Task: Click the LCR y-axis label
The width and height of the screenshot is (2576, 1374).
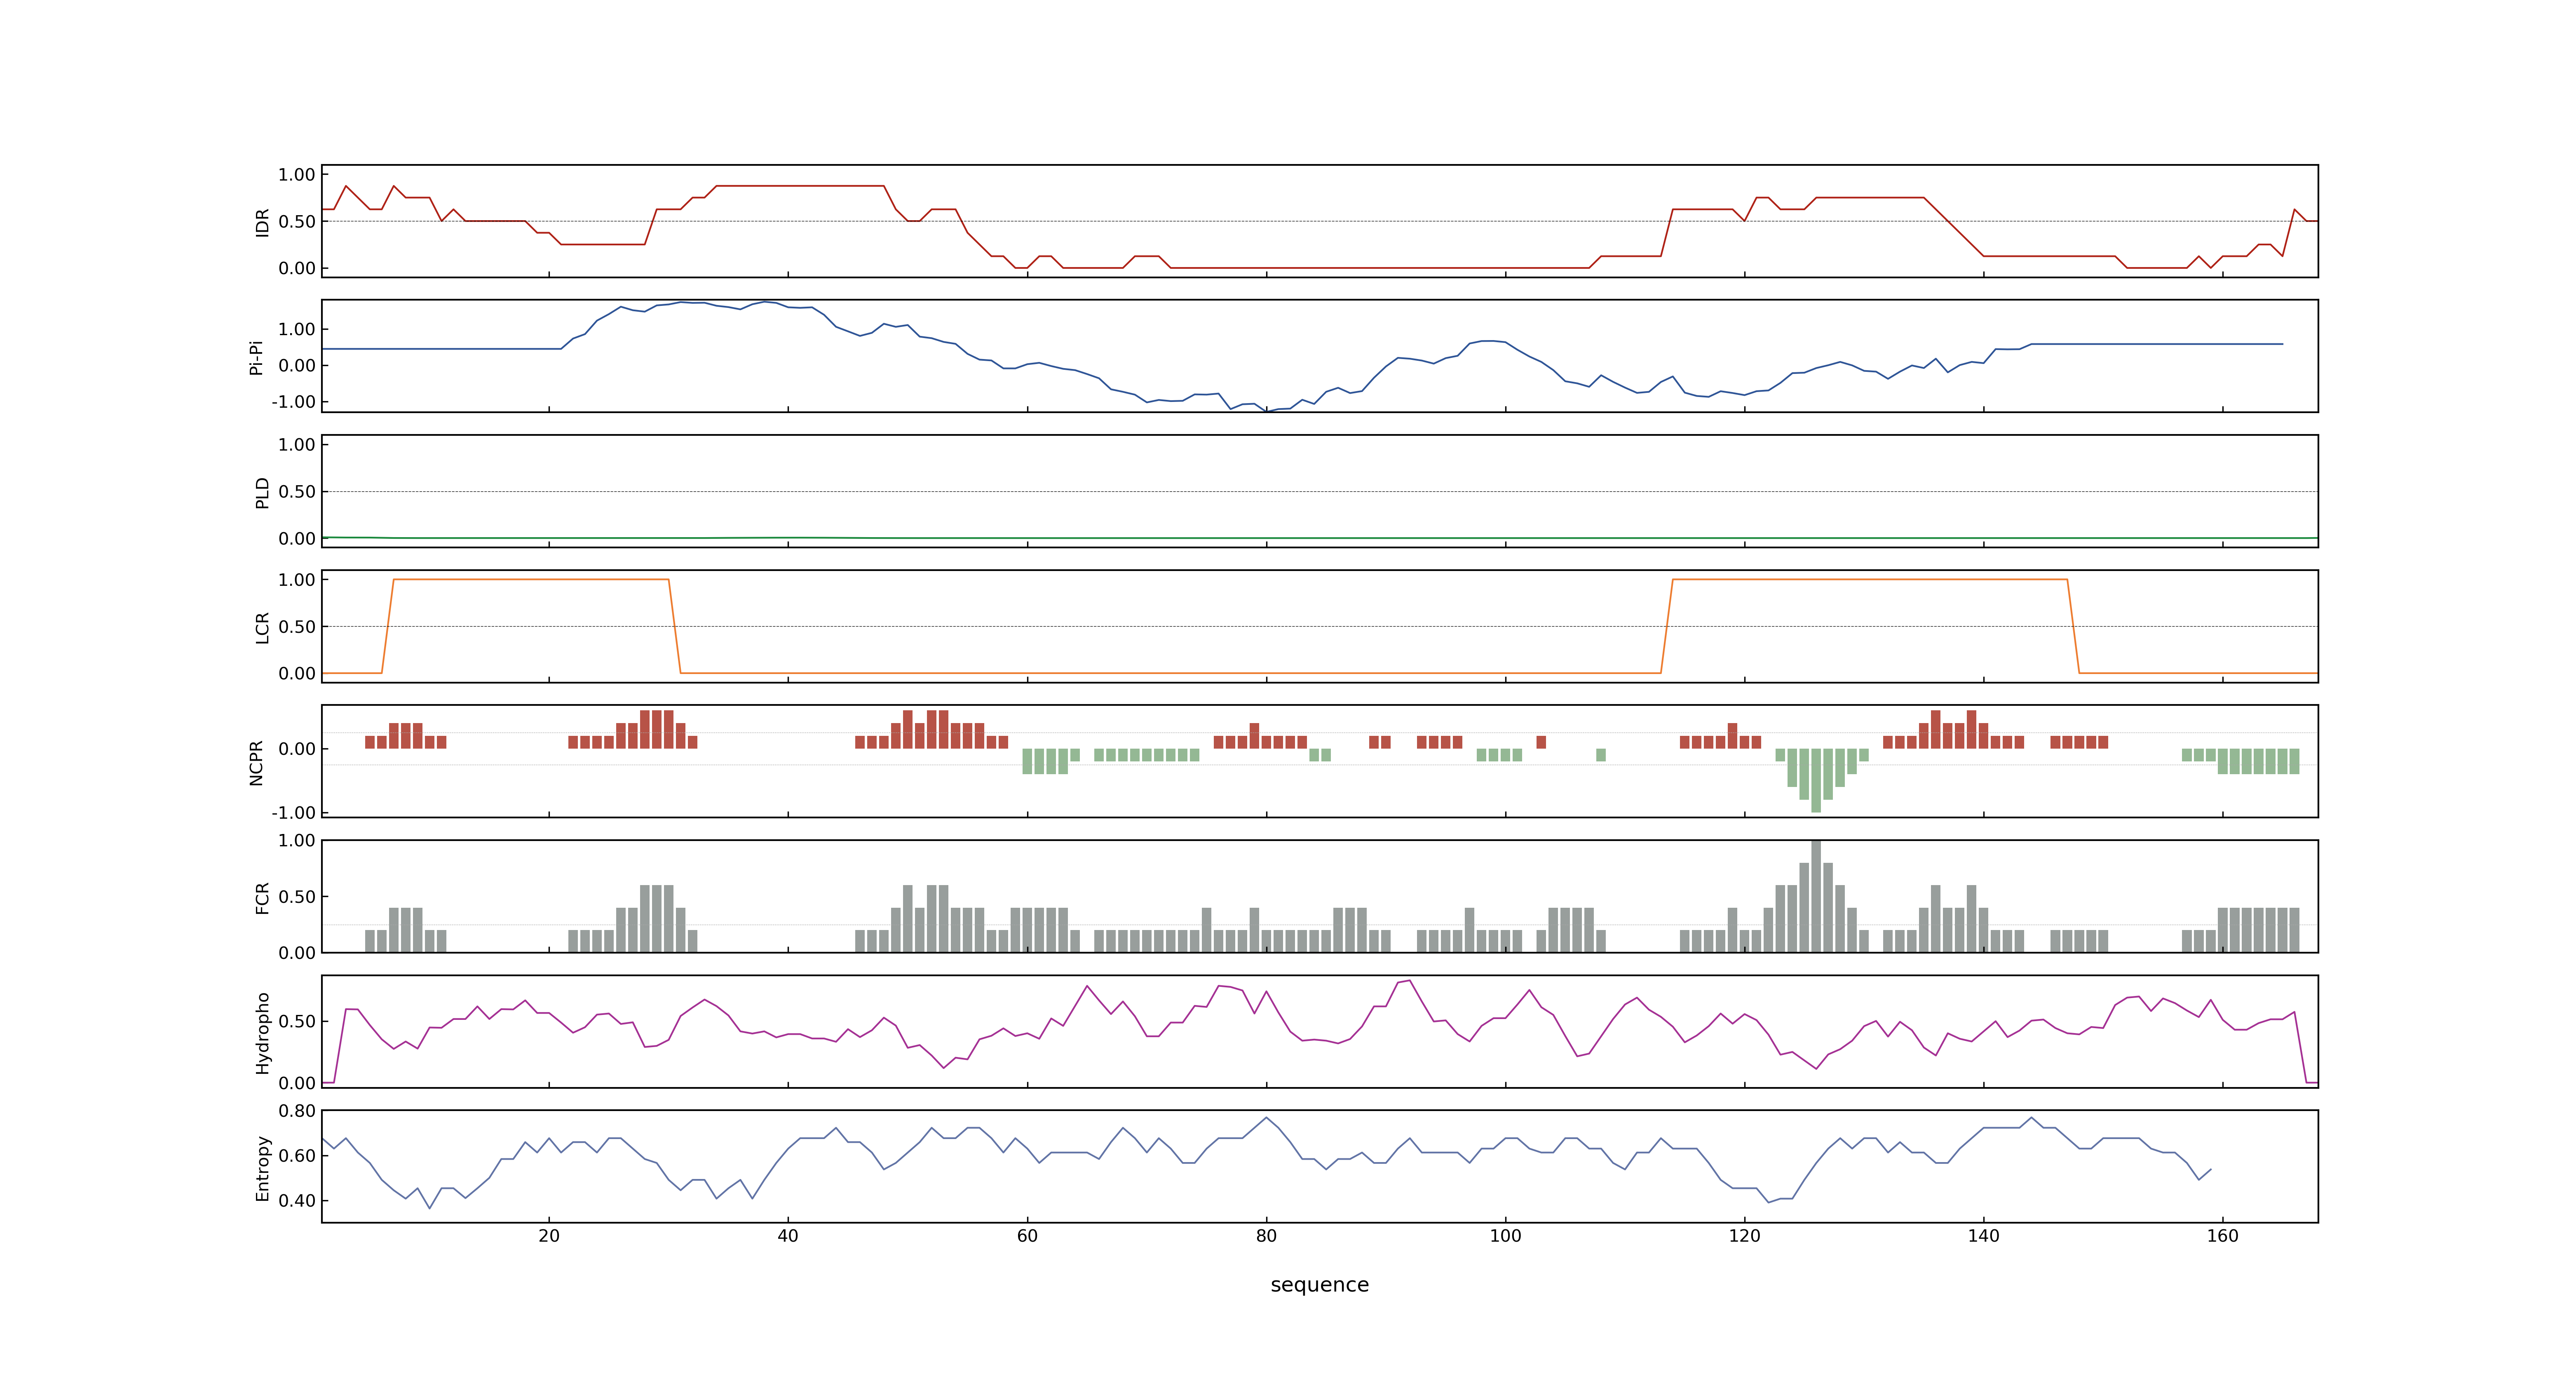Action: pos(262,627)
